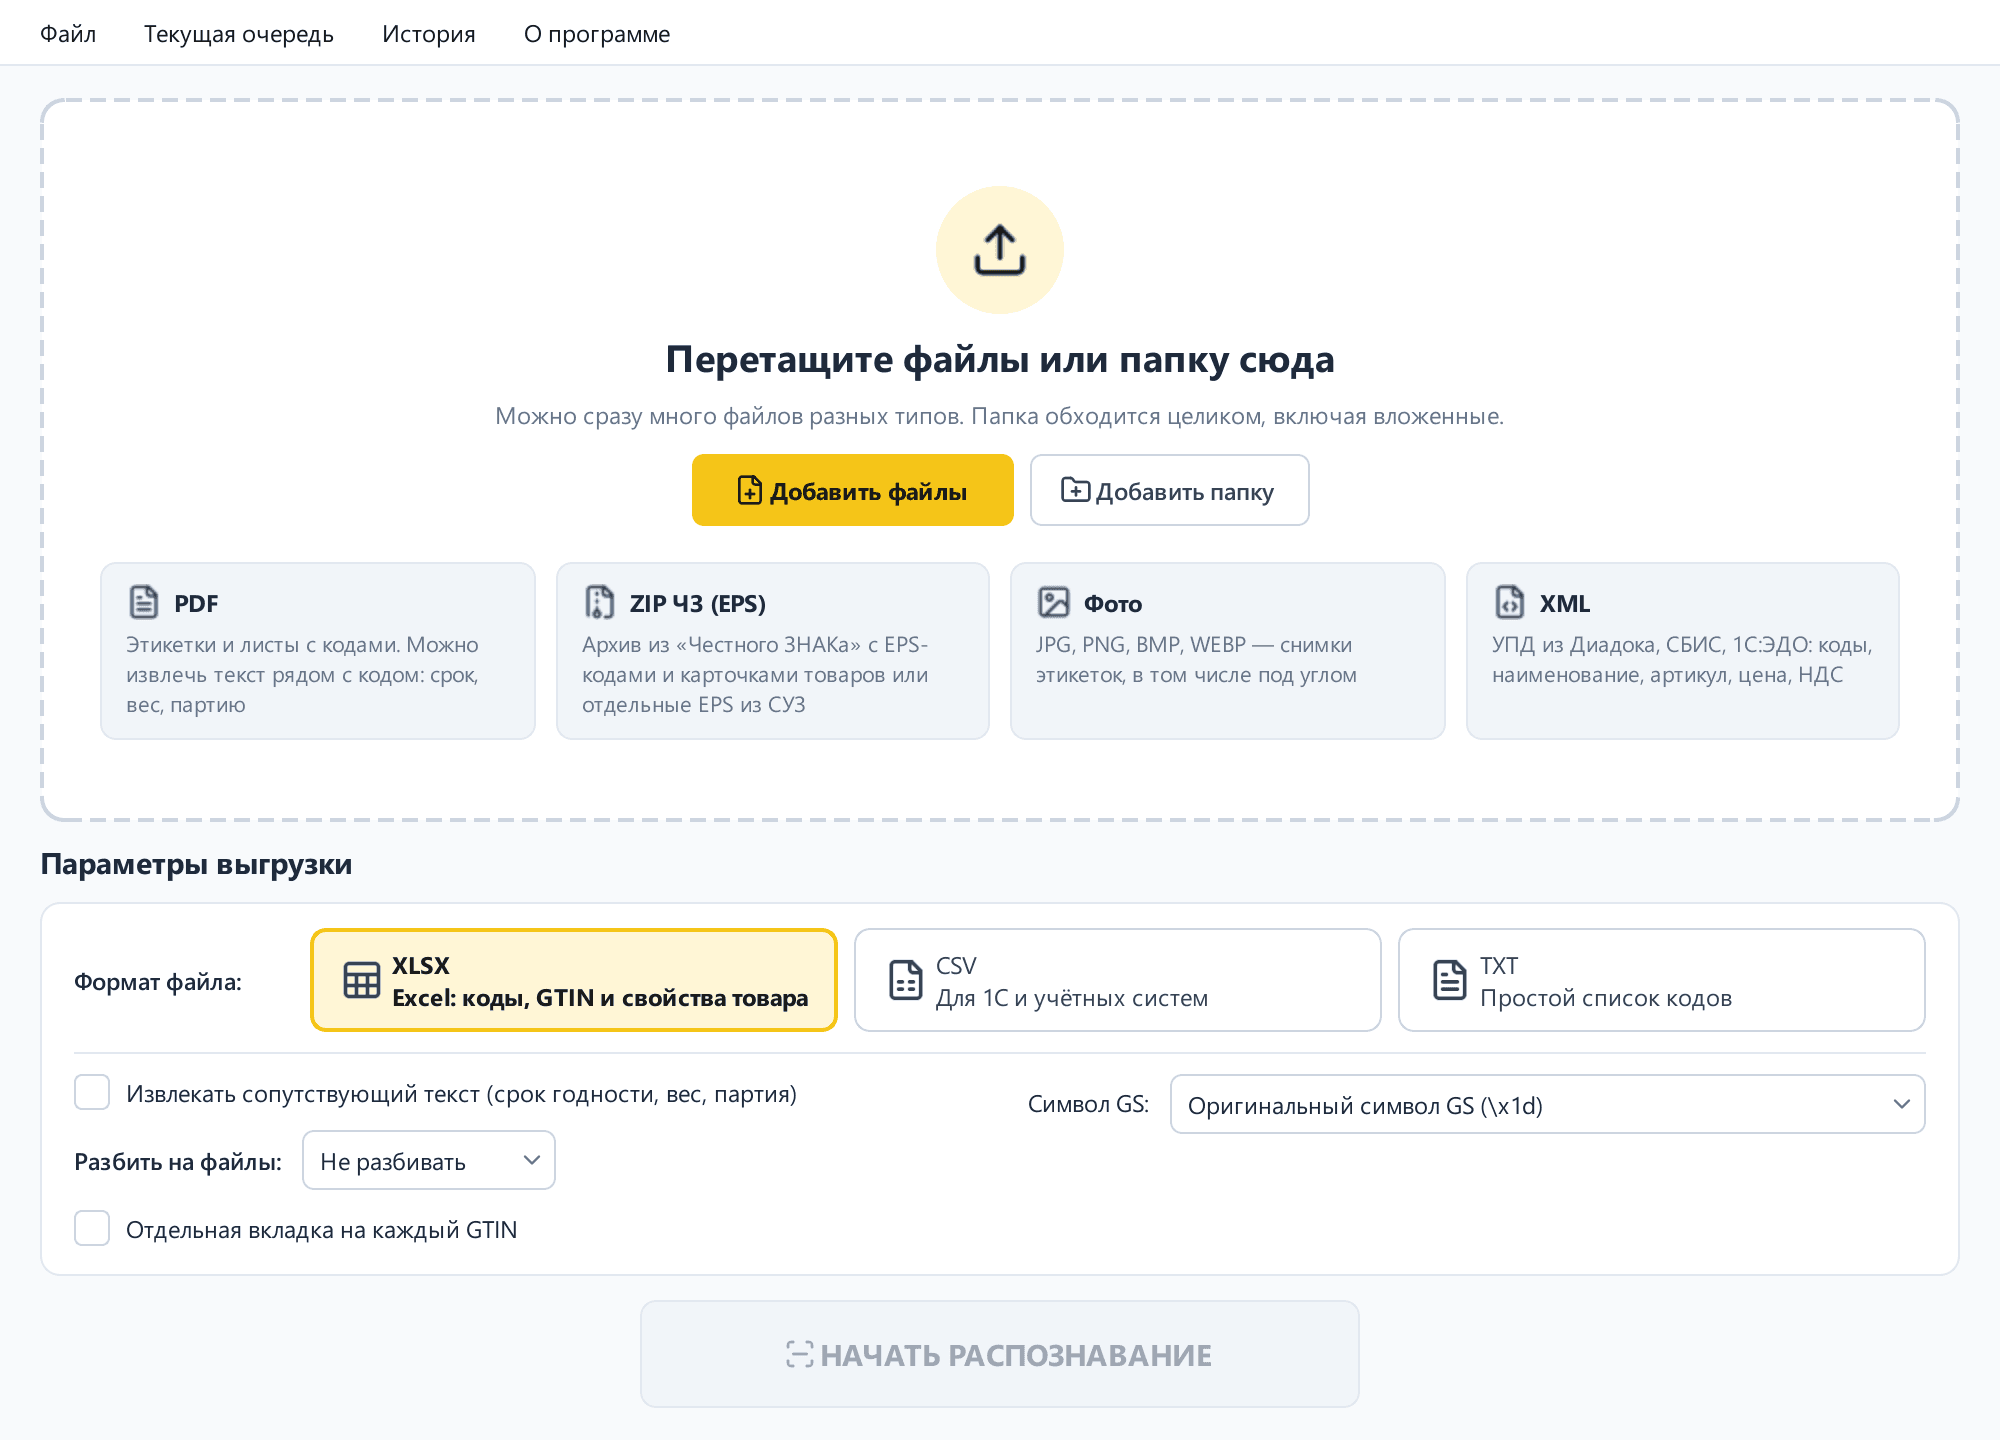Click the Фото format info card
Image resolution: width=2000 pixels, height=1440 pixels.
pos(1228,651)
